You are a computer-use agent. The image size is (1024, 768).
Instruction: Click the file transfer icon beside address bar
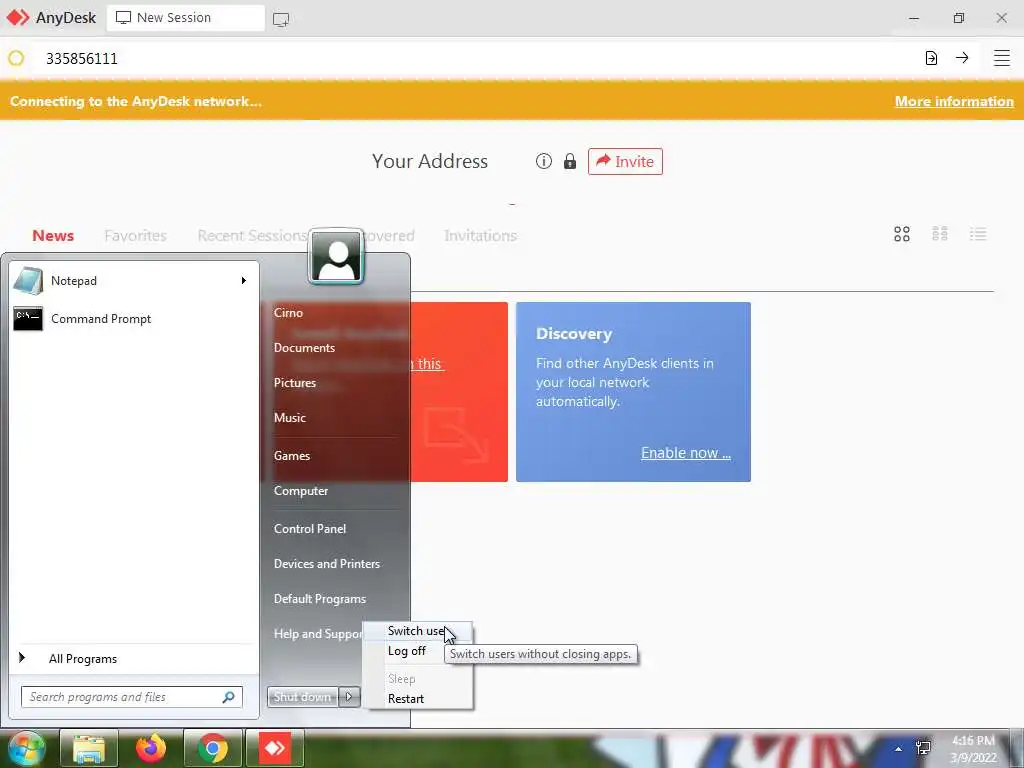click(x=931, y=58)
